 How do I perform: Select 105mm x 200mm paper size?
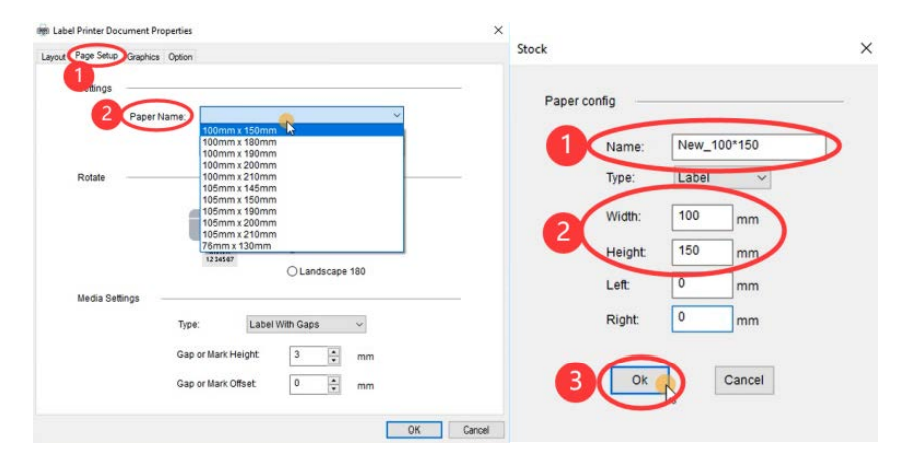(x=302, y=222)
